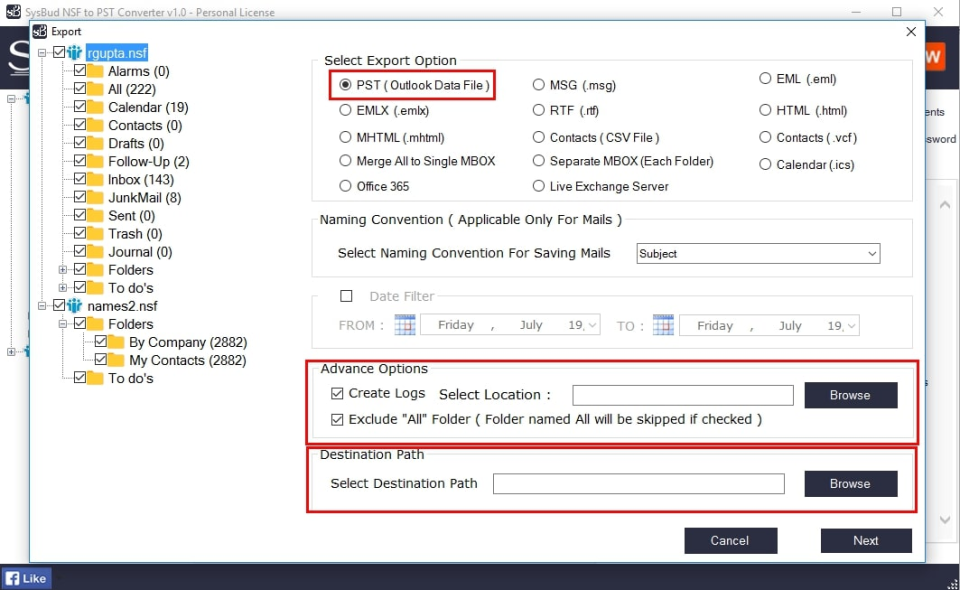
Task: Enable the Date Filter checkbox
Action: click(346, 296)
